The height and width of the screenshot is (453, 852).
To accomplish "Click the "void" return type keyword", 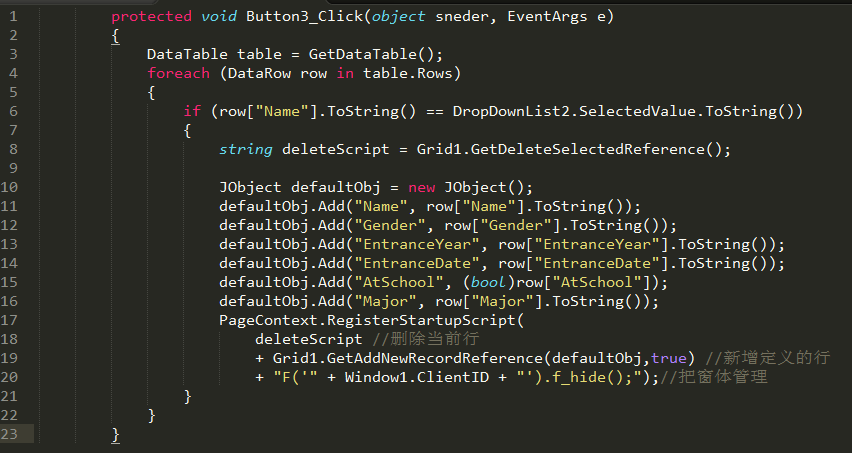I will 219,16.
